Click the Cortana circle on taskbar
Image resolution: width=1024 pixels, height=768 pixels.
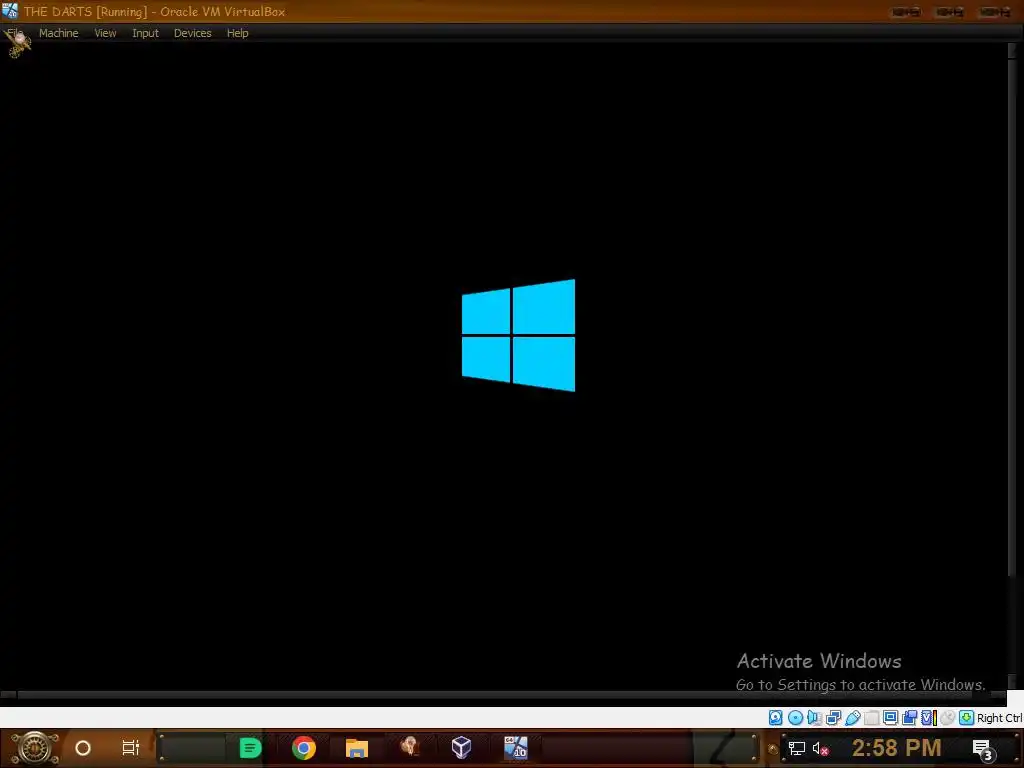(x=83, y=748)
